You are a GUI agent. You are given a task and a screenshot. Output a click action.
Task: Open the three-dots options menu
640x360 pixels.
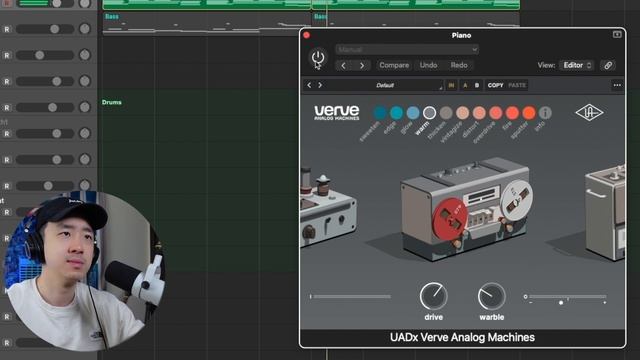pyautogui.click(x=617, y=85)
